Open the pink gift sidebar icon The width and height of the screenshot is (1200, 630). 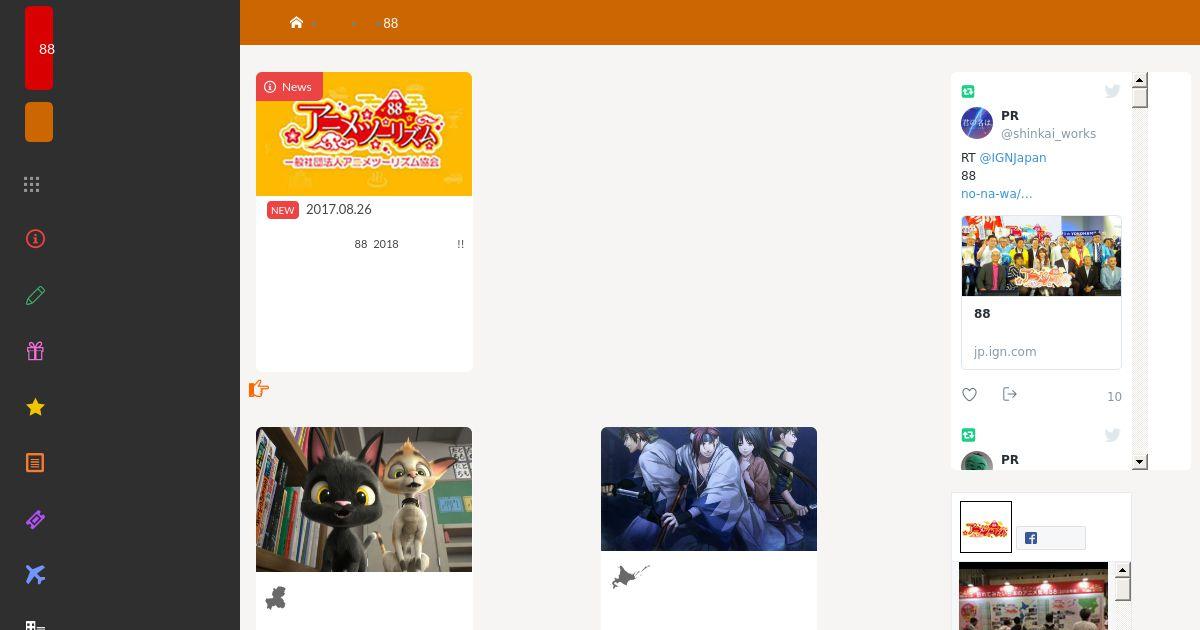pos(35,351)
